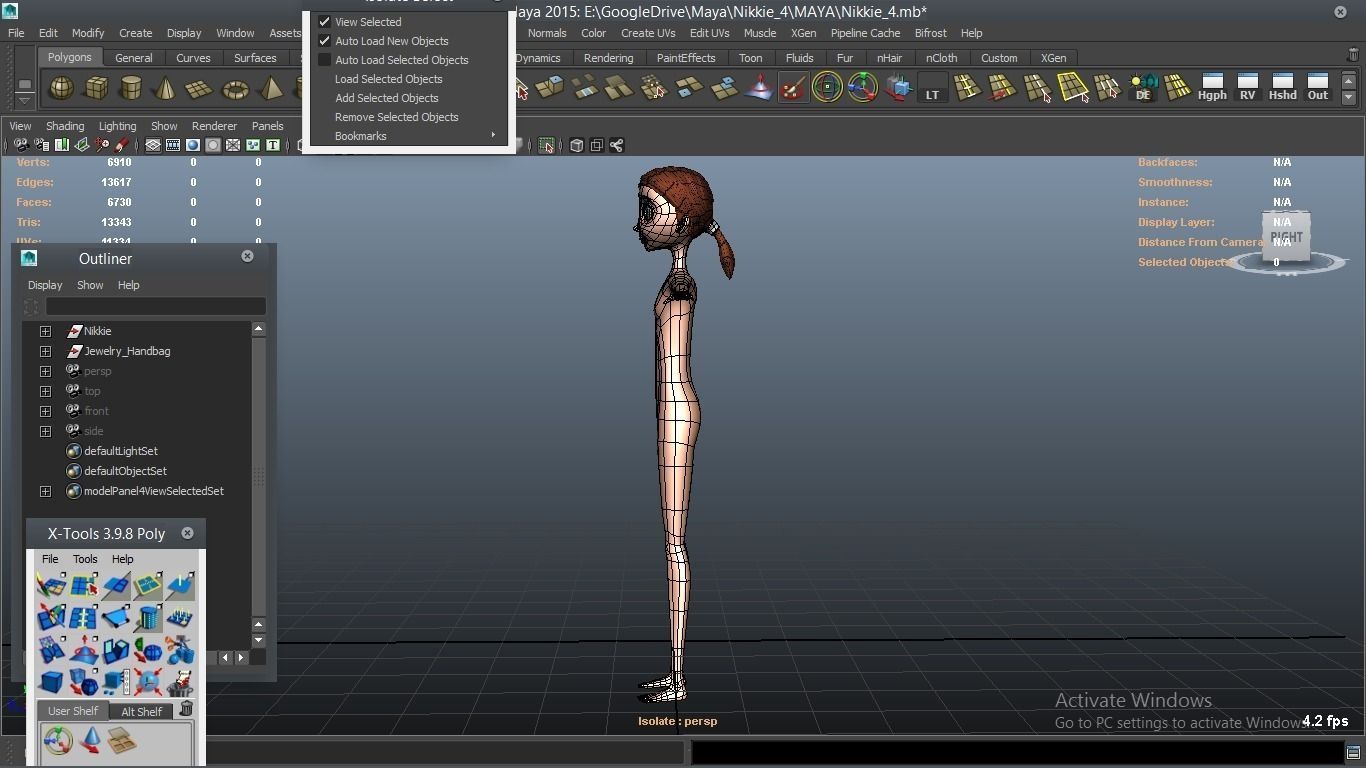Open Render View via RV shelf icon

click(1247, 88)
